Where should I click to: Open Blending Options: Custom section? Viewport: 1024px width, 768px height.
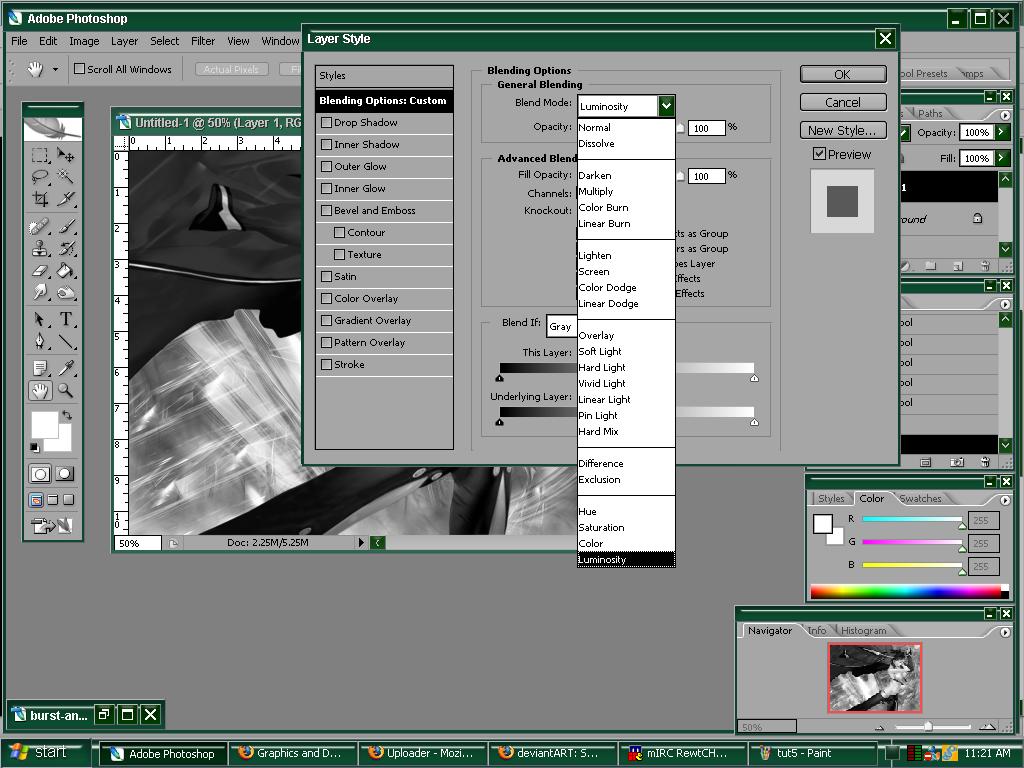click(x=384, y=101)
